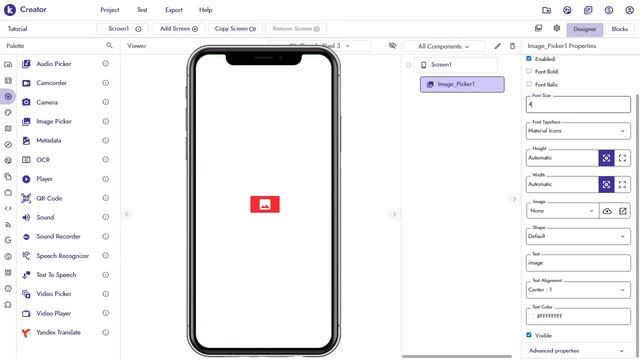Upload image with cloud icon

[607, 211]
